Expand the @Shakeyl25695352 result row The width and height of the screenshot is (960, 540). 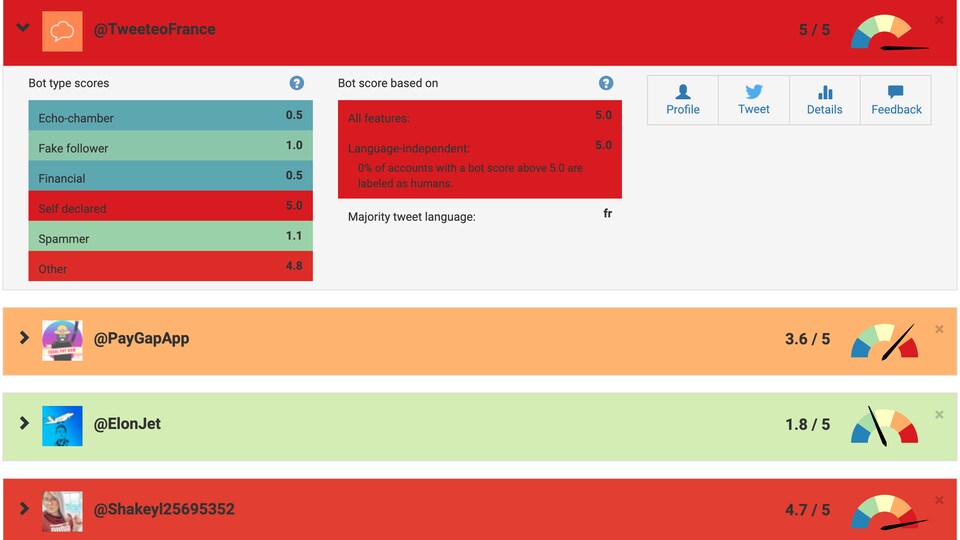24,508
